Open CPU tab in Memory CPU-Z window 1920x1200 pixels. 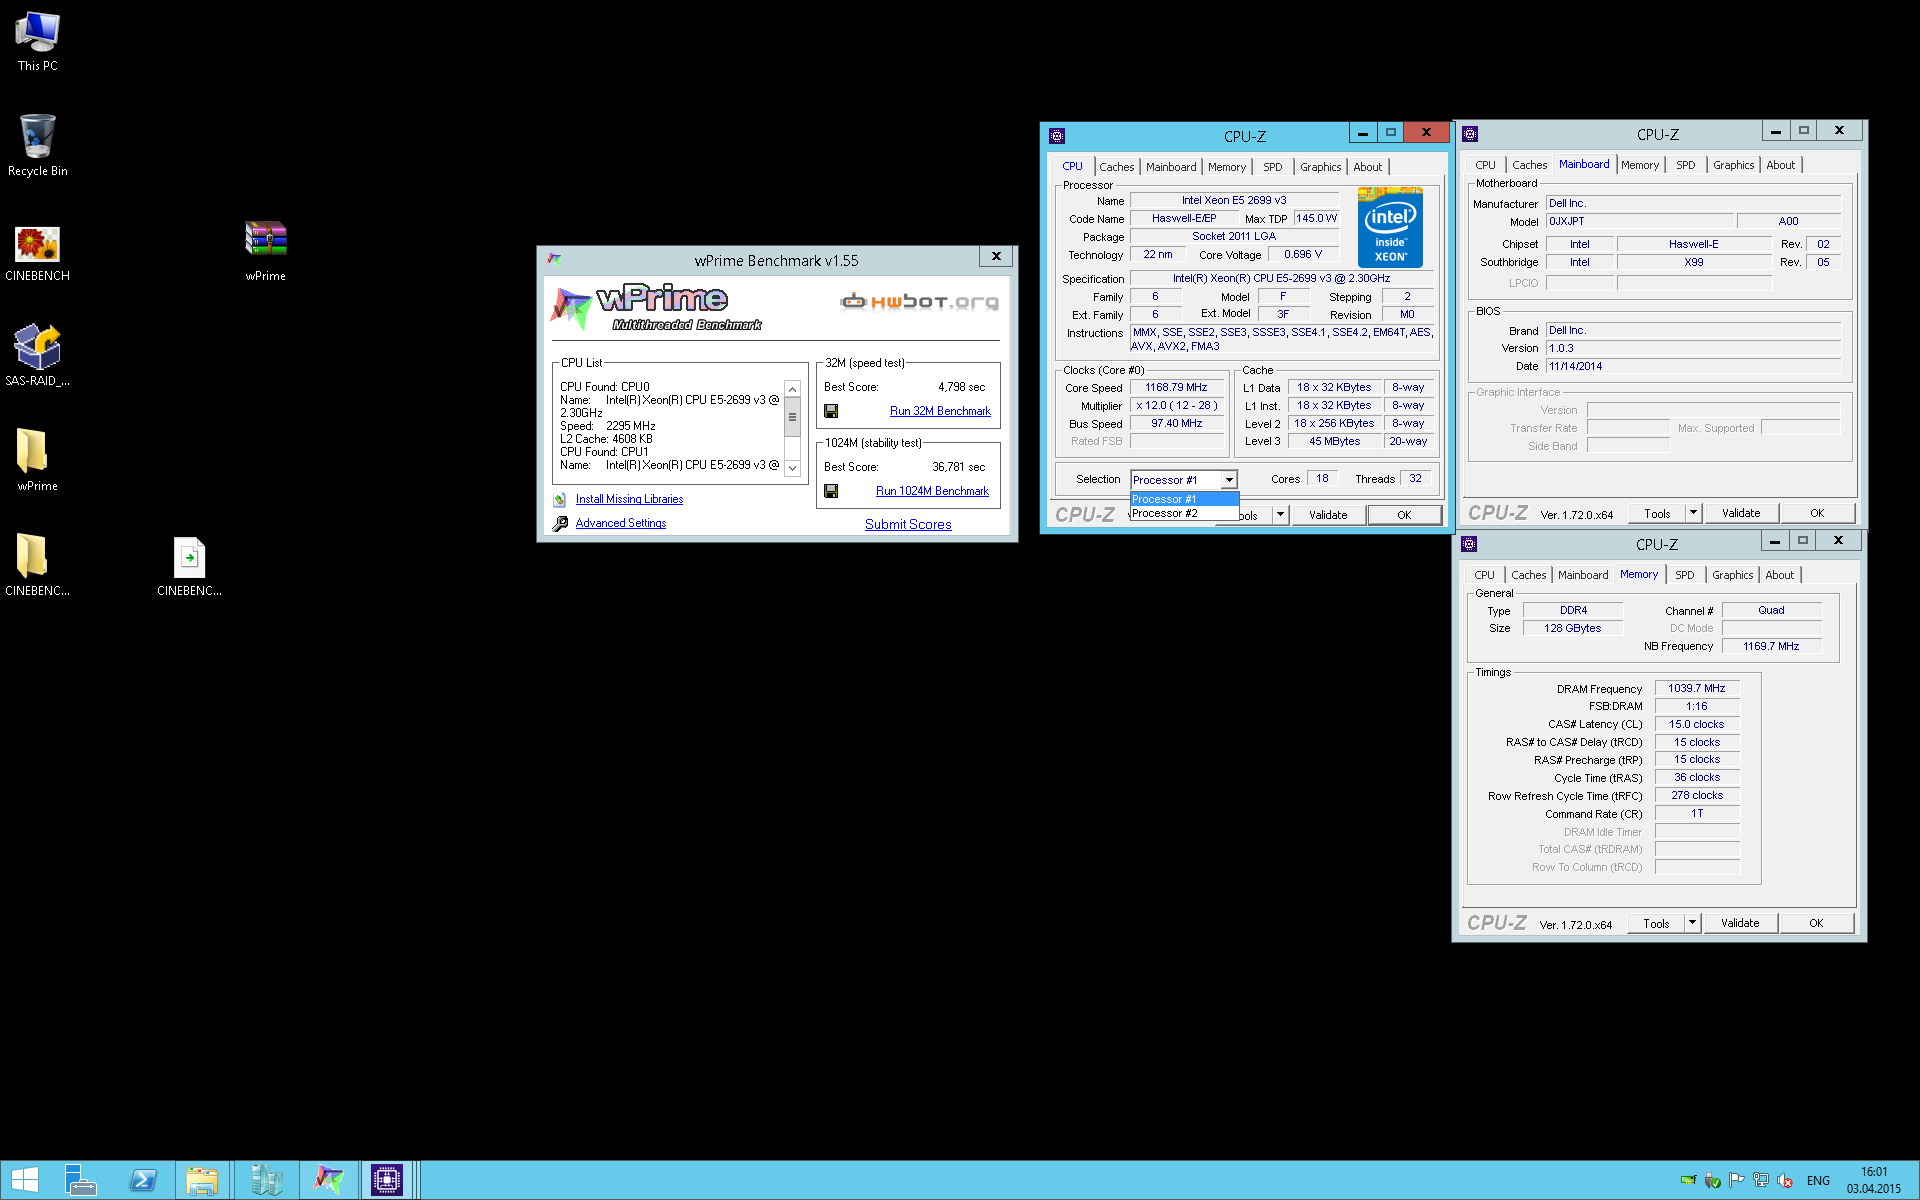1484,575
